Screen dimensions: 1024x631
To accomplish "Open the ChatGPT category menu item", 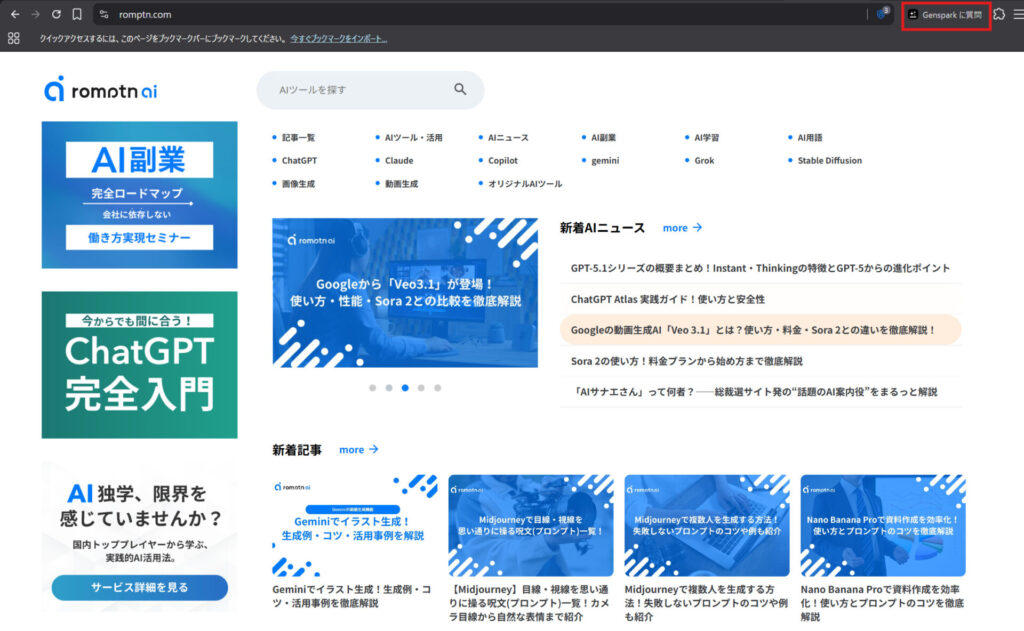I will (x=299, y=160).
